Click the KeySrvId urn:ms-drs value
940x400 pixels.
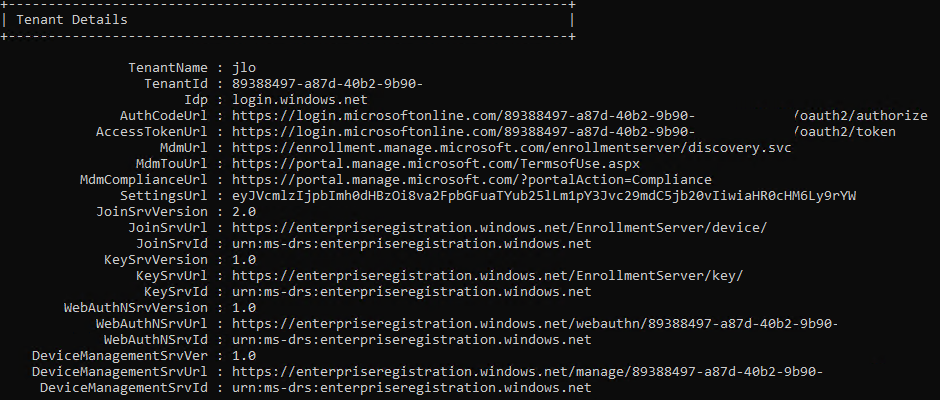click(x=411, y=292)
